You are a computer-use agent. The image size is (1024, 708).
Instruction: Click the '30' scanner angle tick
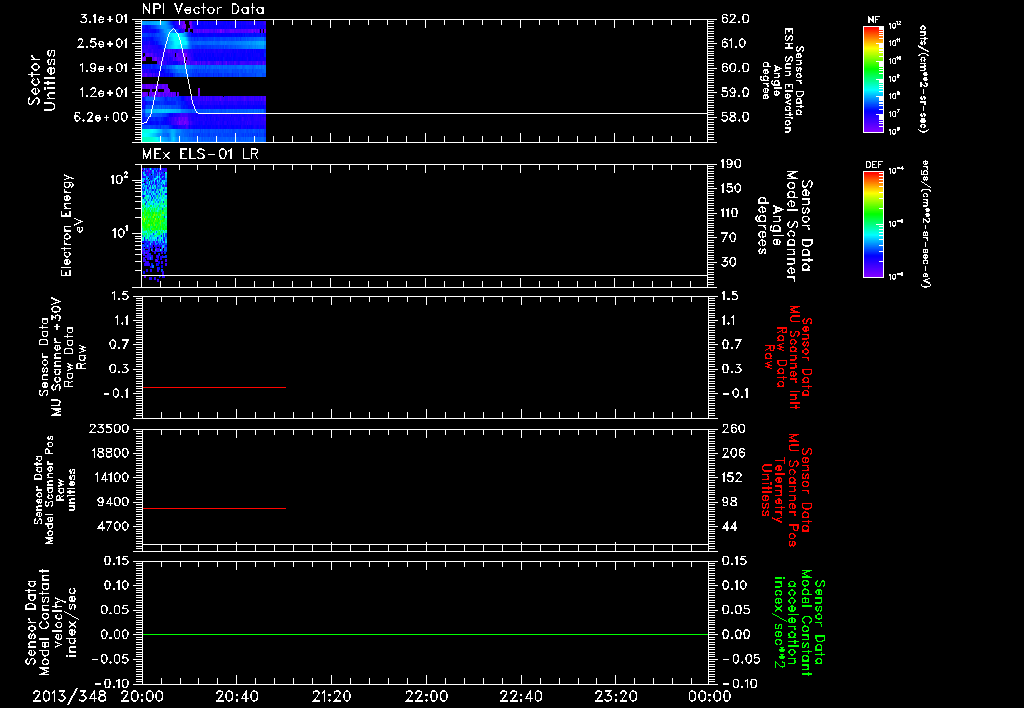(729, 262)
